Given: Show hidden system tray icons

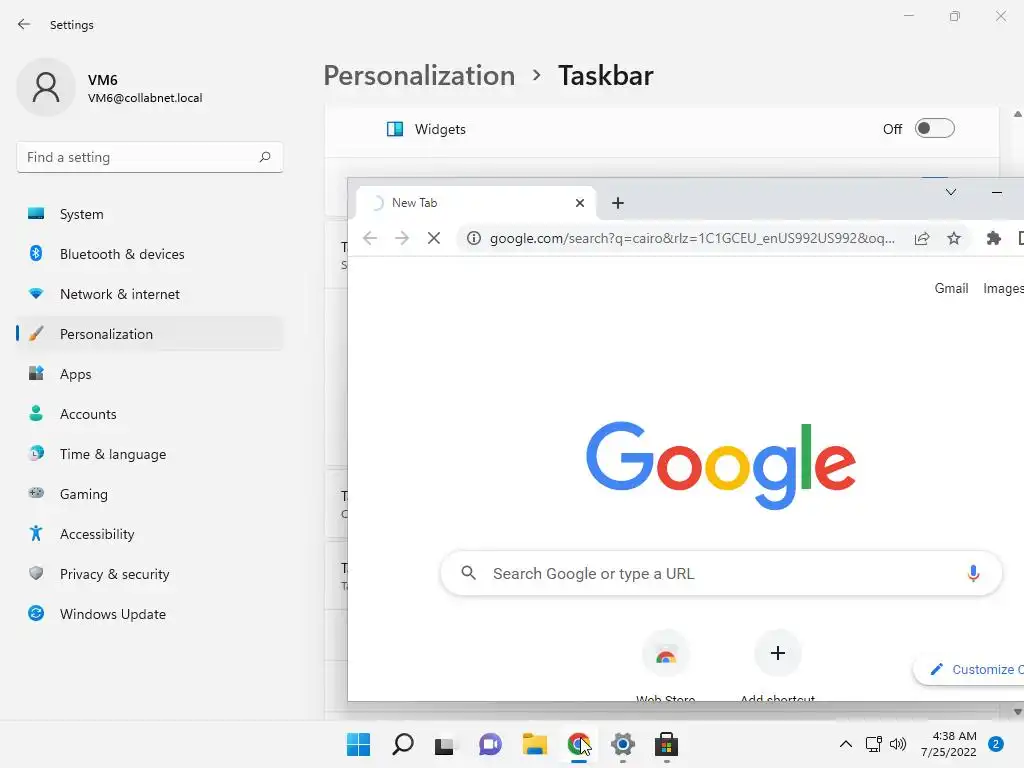Looking at the screenshot, I should coord(845,744).
